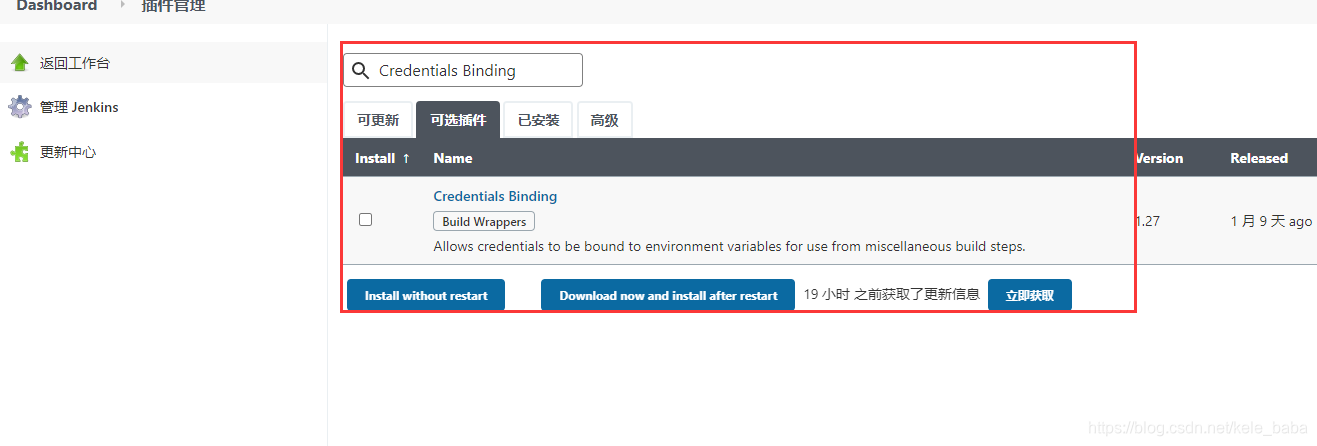Click the 1 月 9 天 ago release date
This screenshot has height=446, width=1317.
1271,221
